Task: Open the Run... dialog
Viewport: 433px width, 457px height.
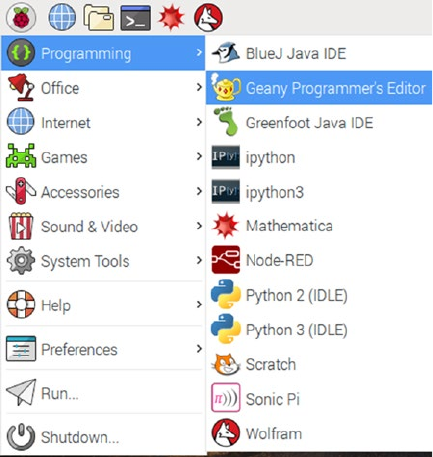Action: pos(103,393)
